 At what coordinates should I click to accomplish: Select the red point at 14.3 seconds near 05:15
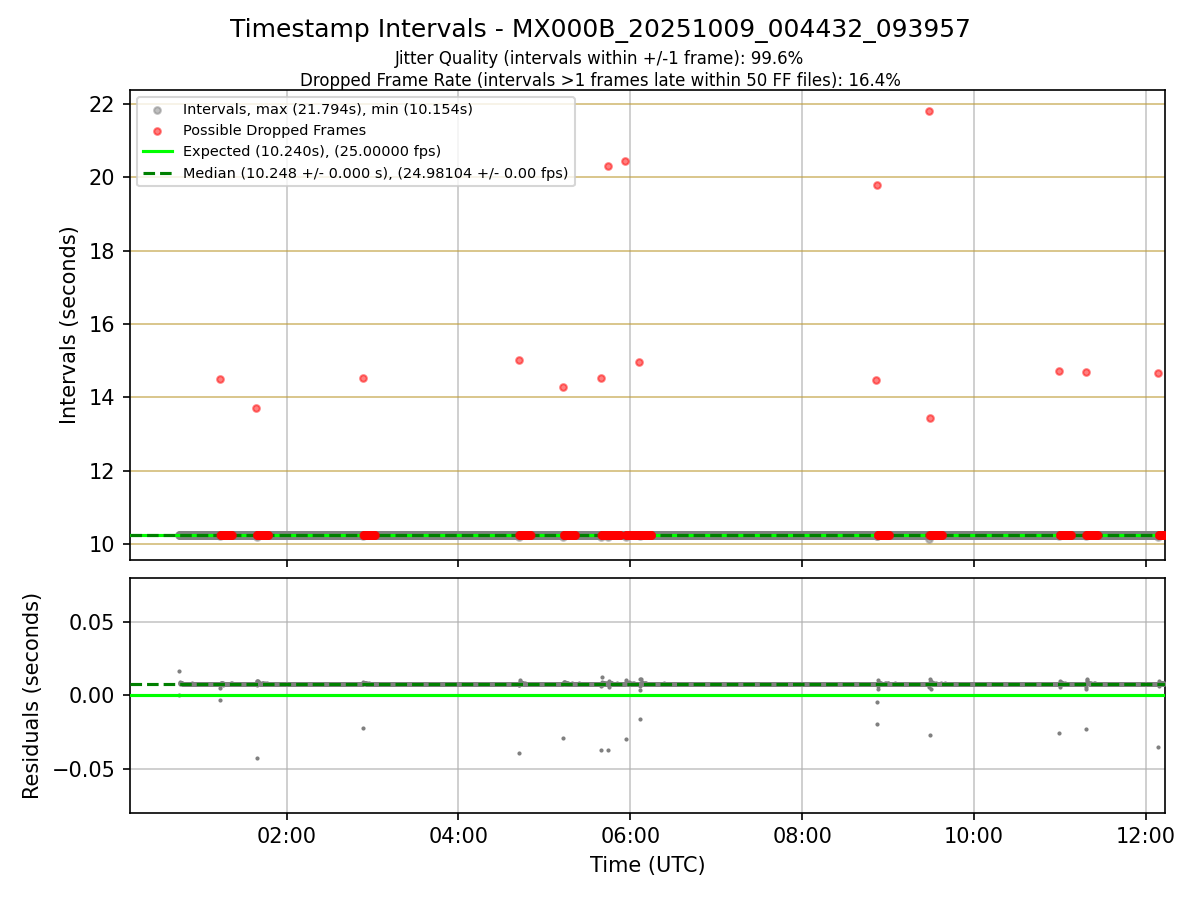[563, 387]
